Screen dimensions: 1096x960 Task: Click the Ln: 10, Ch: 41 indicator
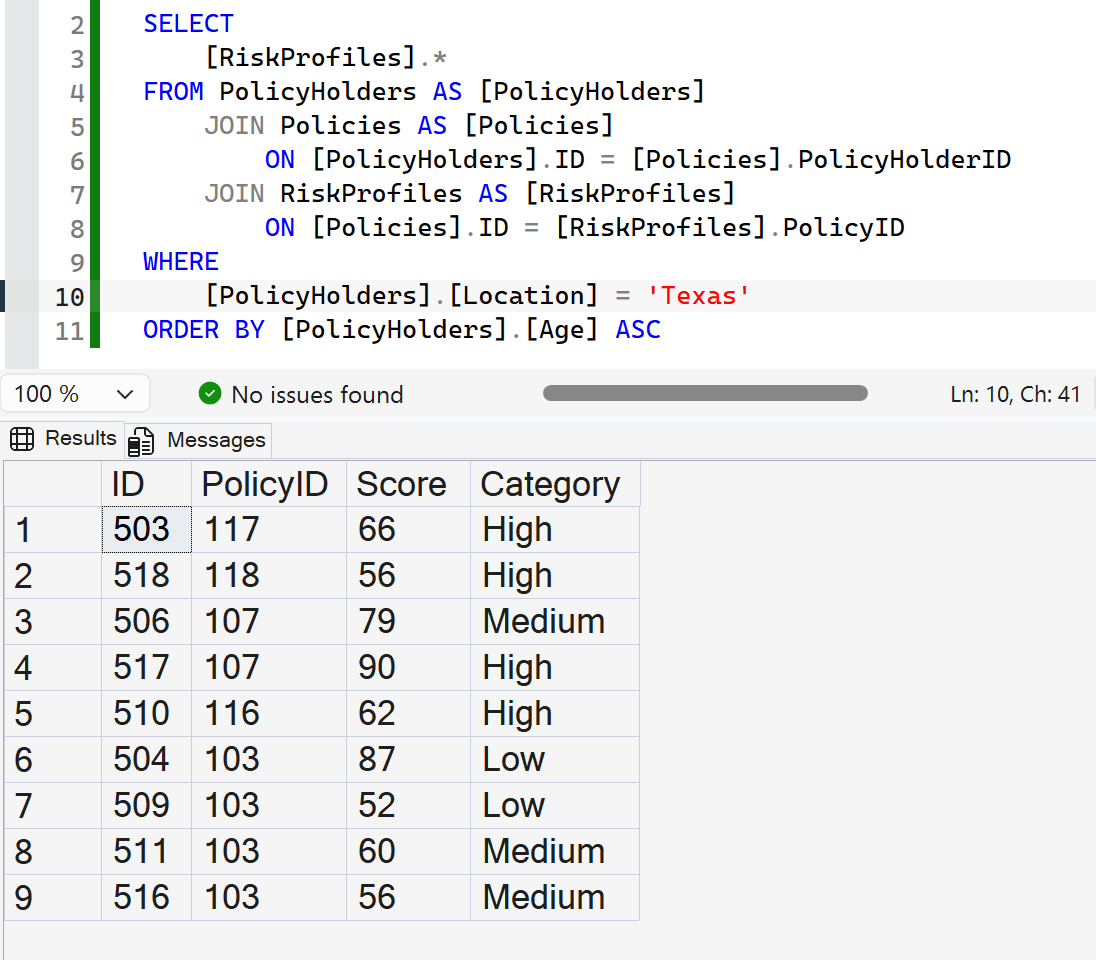[x=1015, y=394]
